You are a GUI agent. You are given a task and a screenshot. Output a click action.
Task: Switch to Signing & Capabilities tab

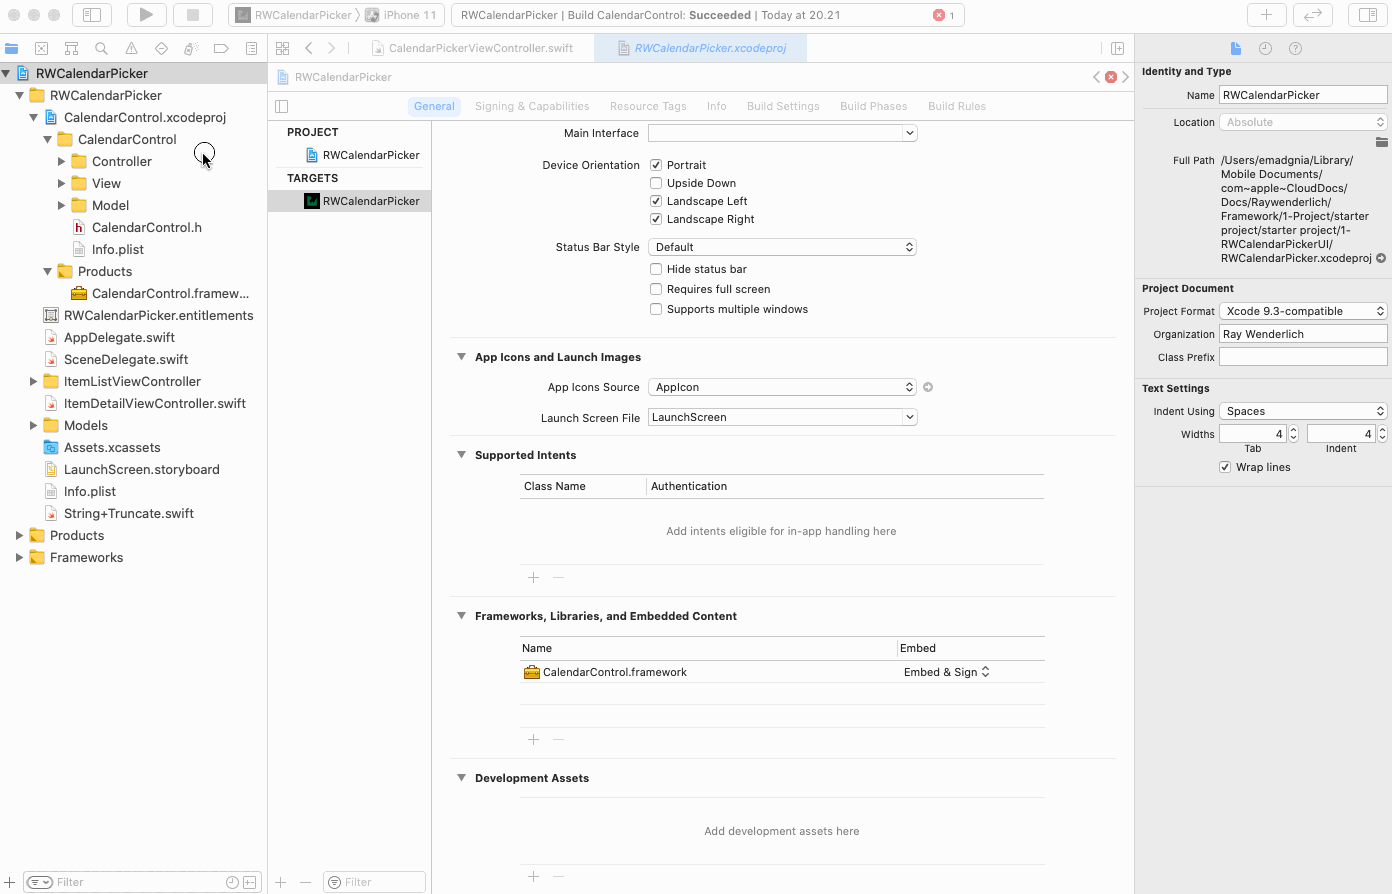[532, 106]
